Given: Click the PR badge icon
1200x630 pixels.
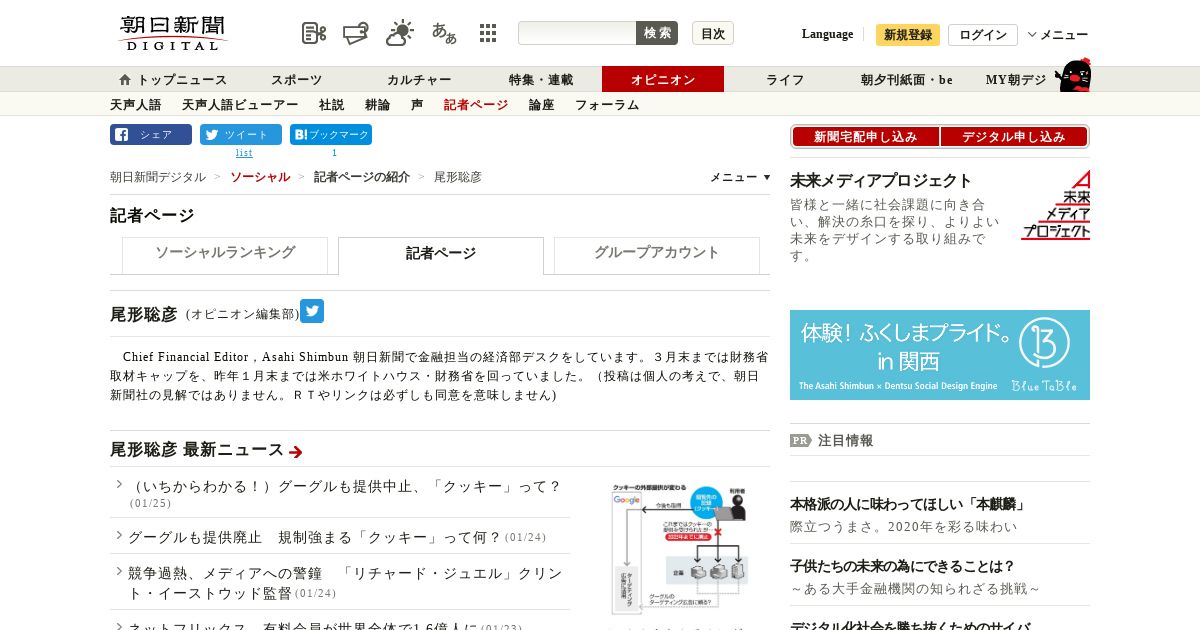Looking at the screenshot, I should [x=800, y=440].
